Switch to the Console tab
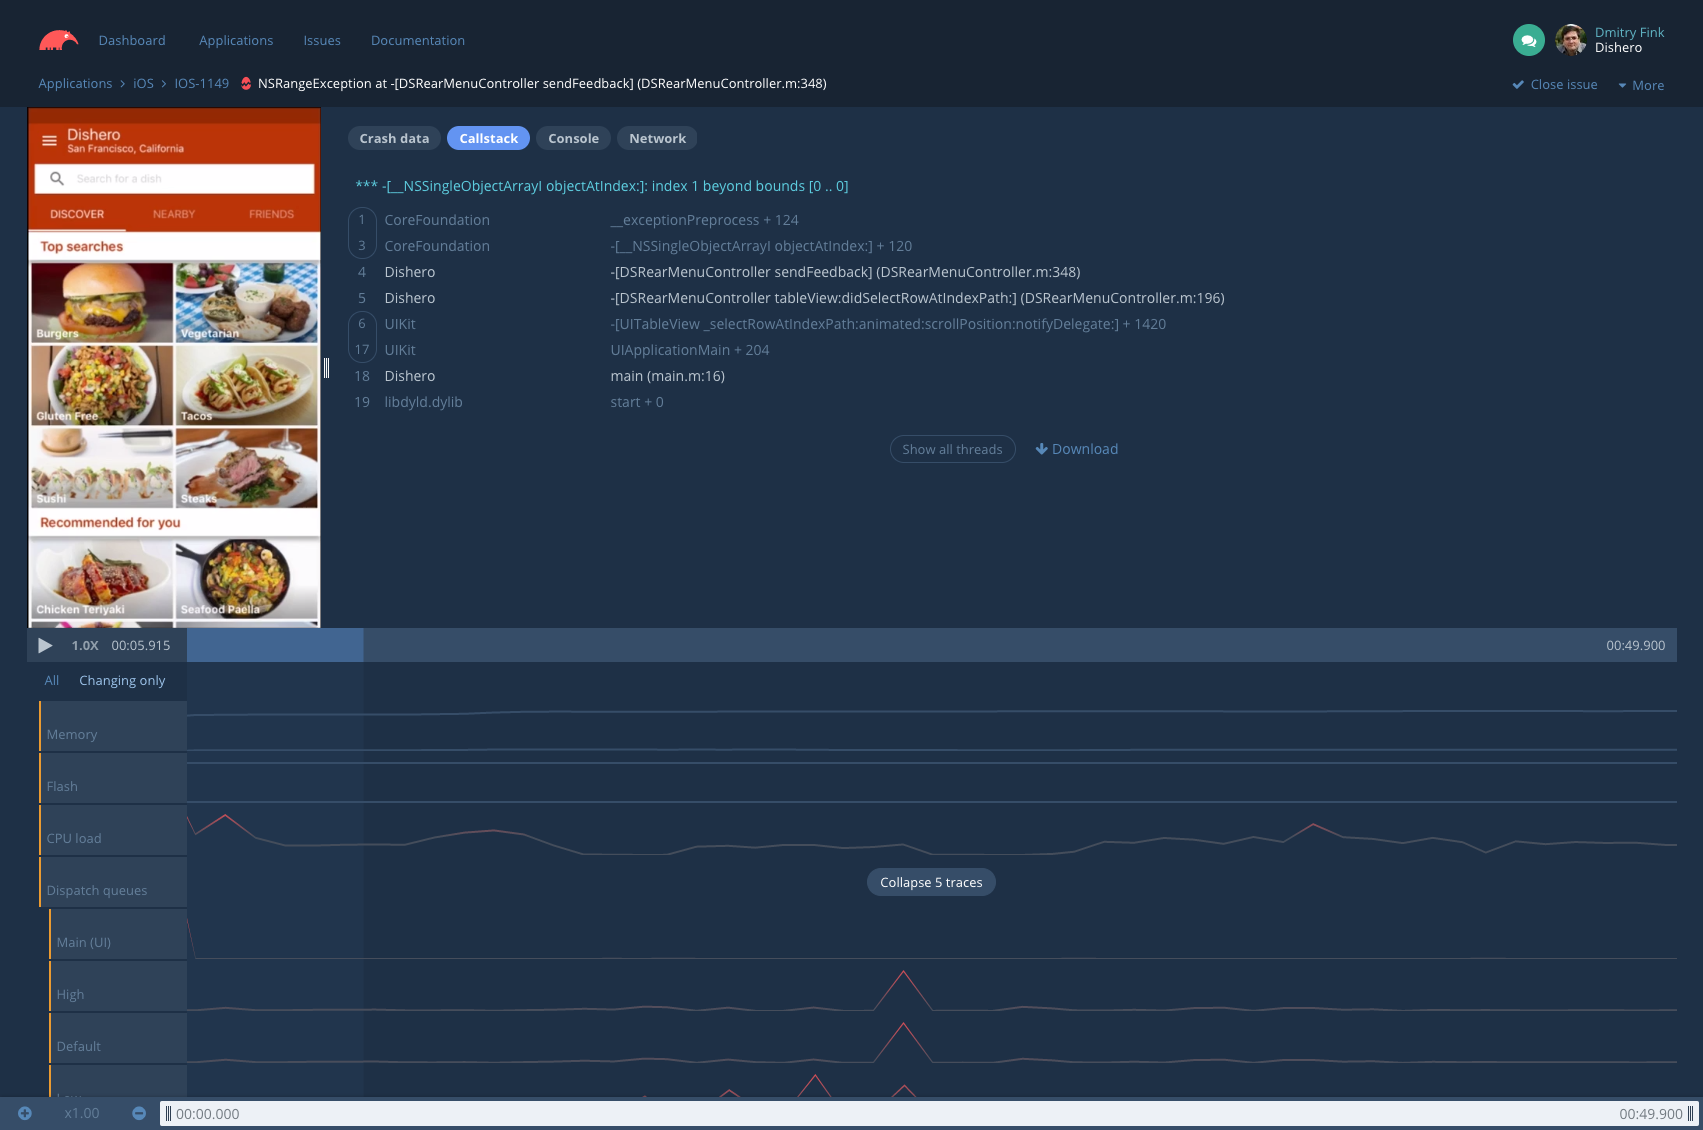The image size is (1703, 1130). 573,138
